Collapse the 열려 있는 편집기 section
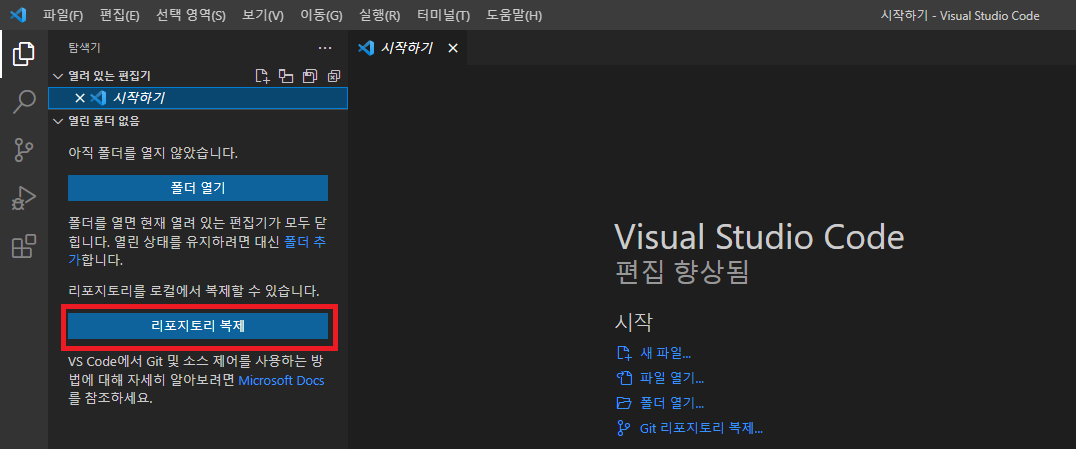Viewport: 1076px width, 449px height. tap(58, 76)
